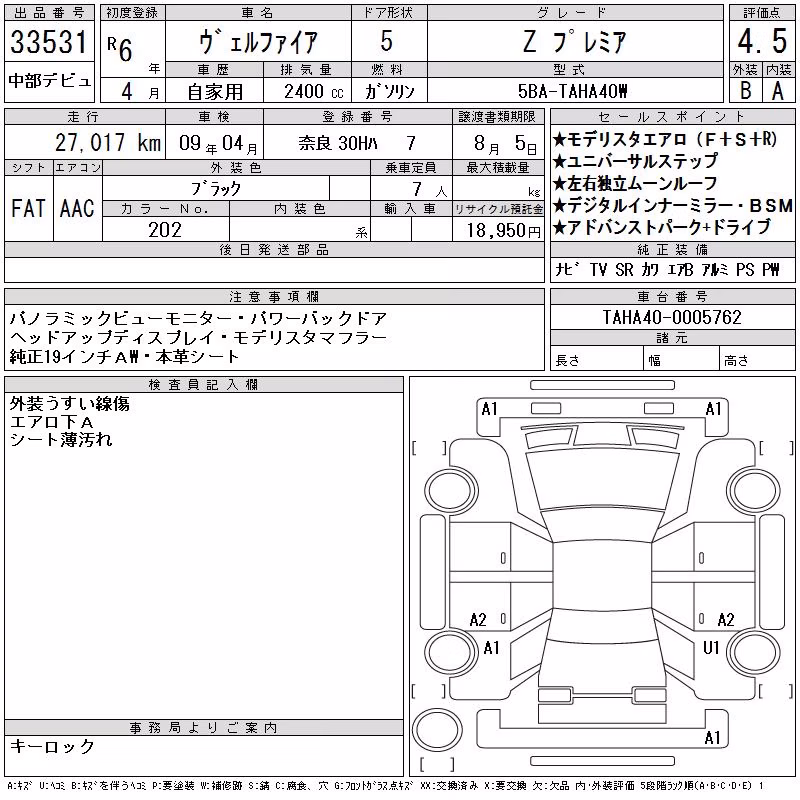
Task: Click the displacement value 2400 cc
Action: (x=314, y=91)
